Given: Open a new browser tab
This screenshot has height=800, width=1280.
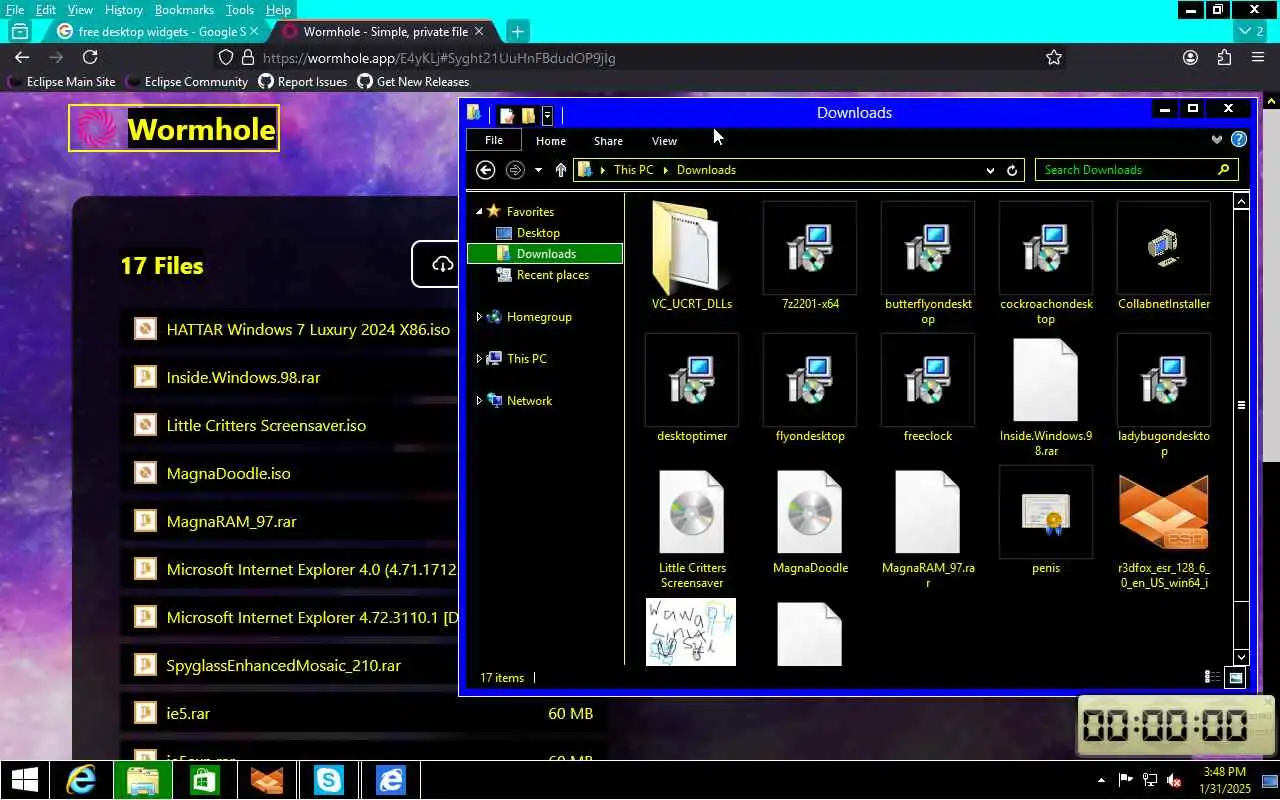Looking at the screenshot, I should click(517, 31).
